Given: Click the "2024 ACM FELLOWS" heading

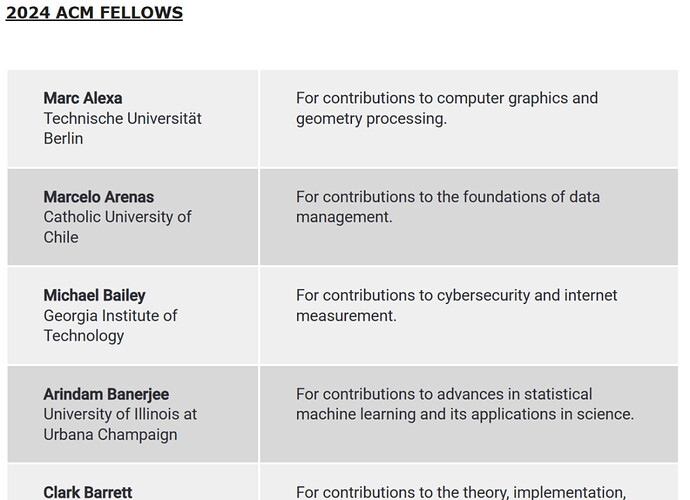Looking at the screenshot, I should pos(94,13).
